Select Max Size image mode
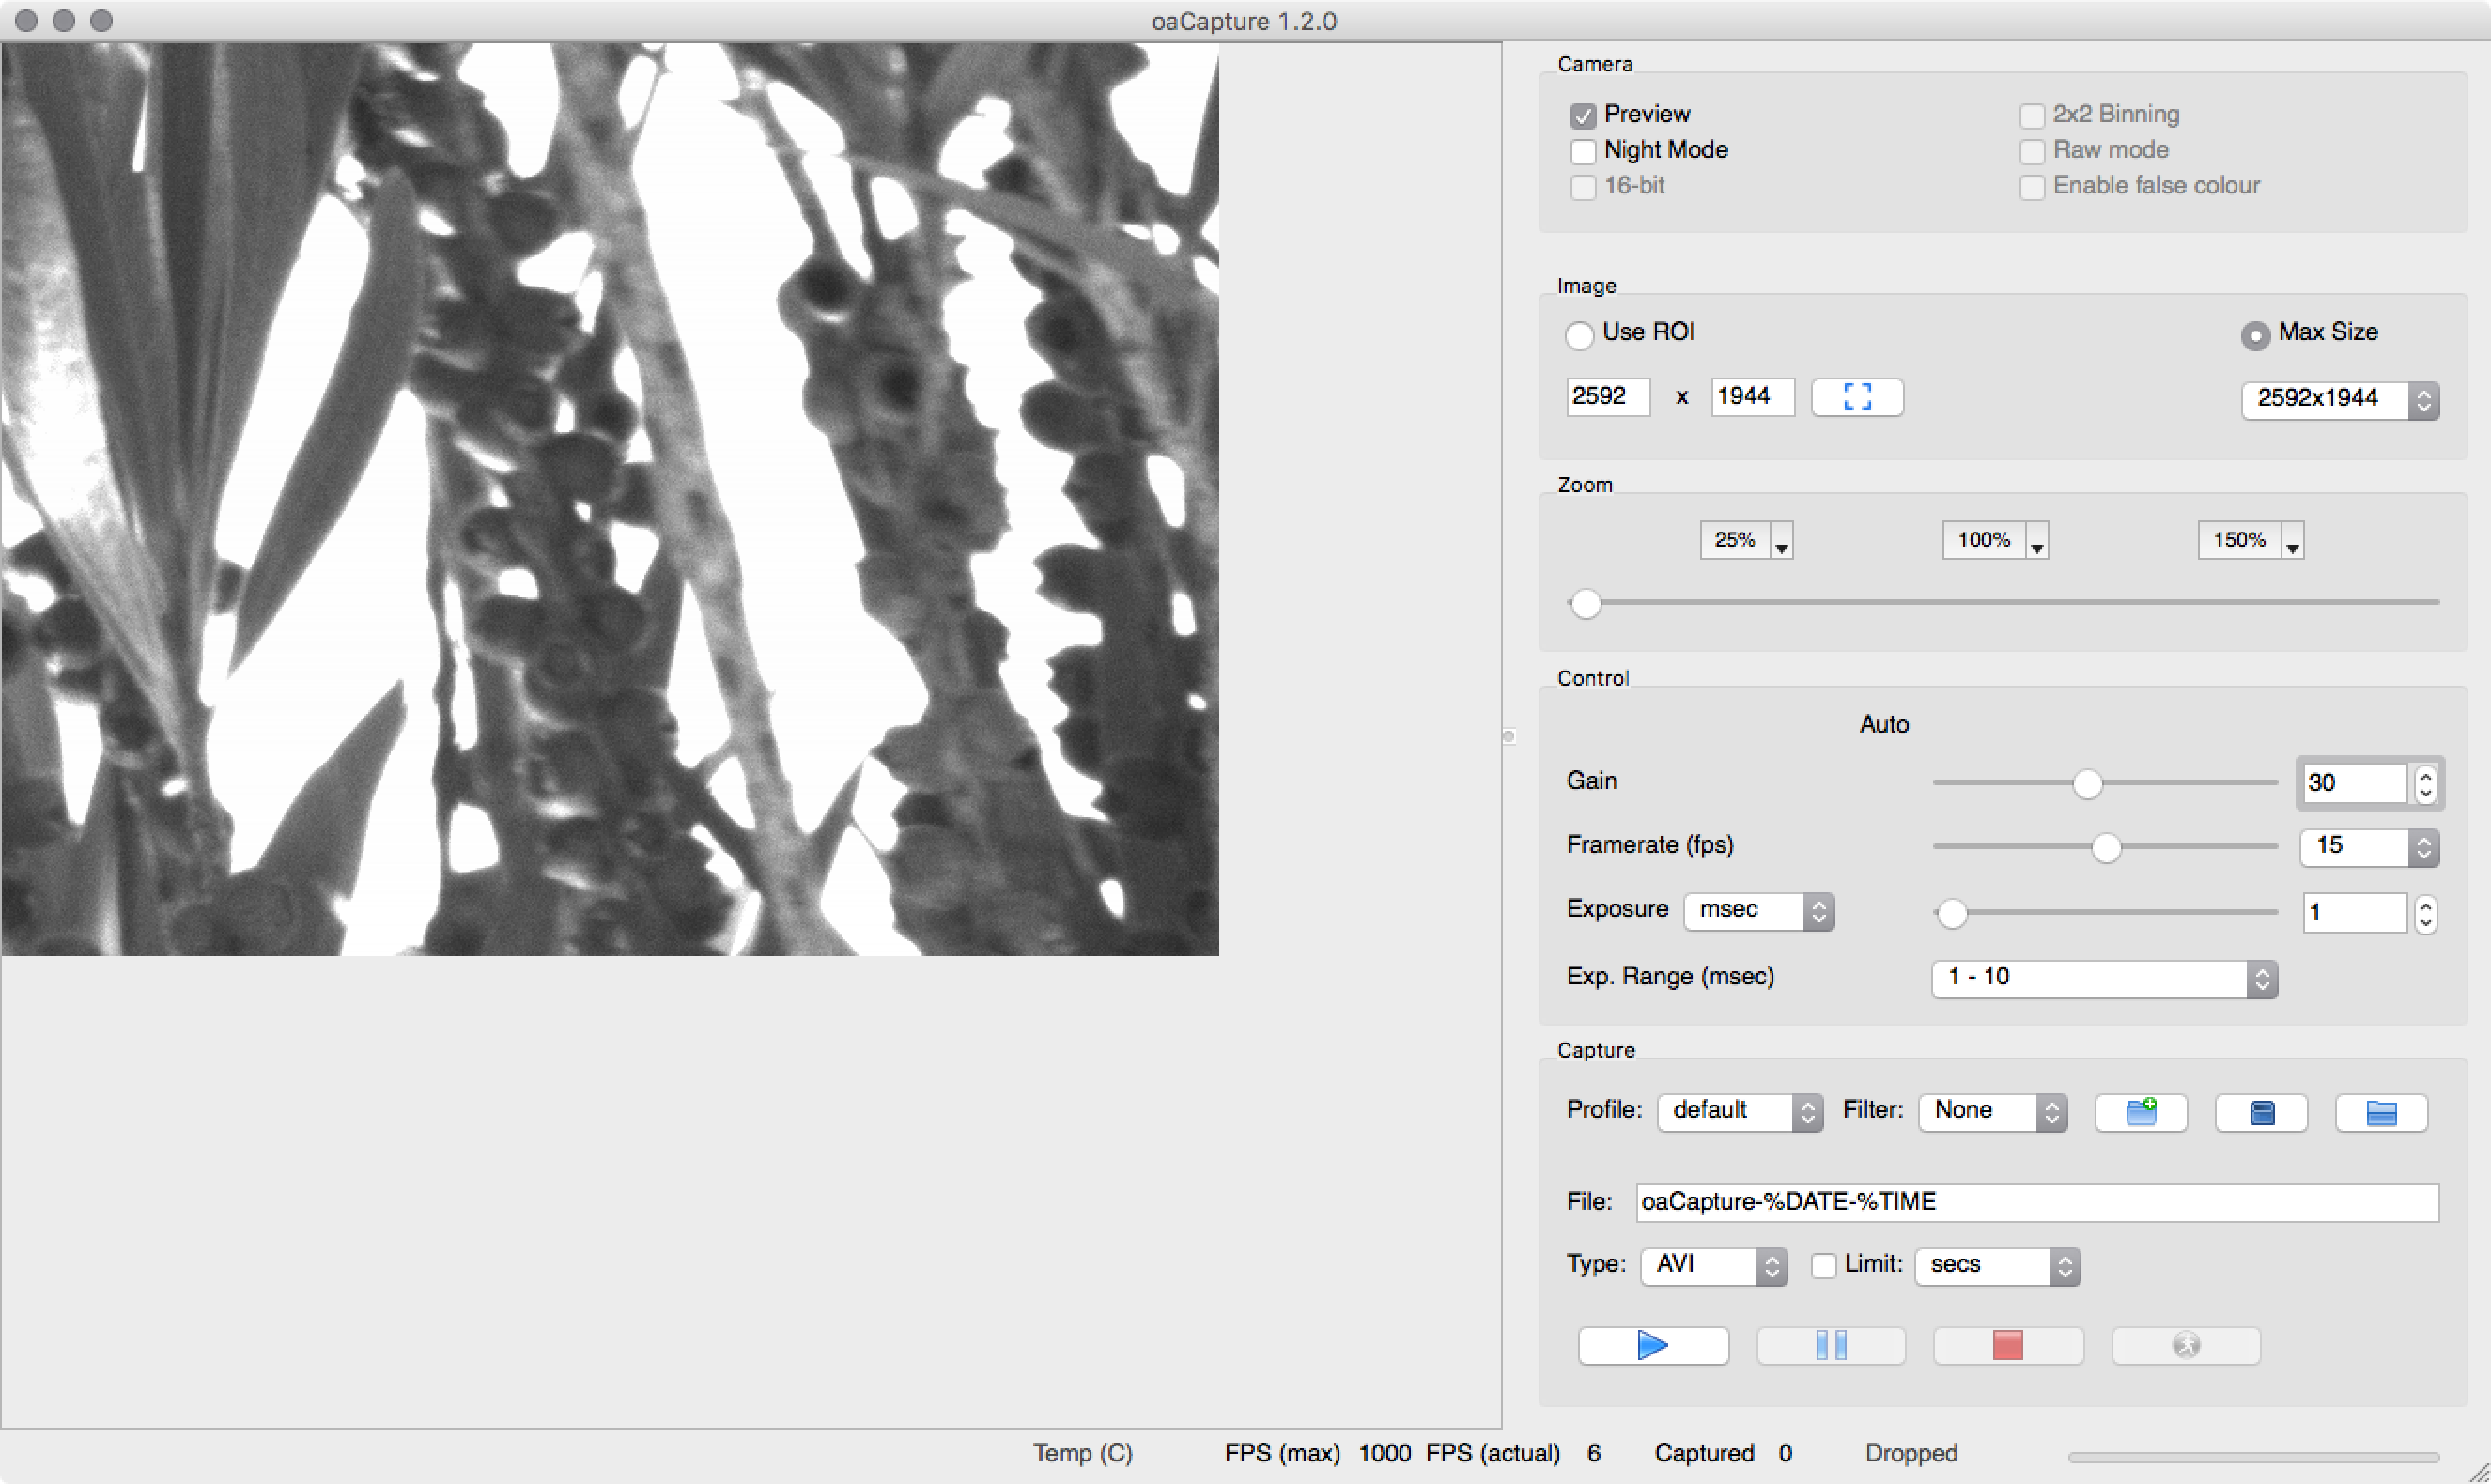Screen dimensions: 2491x1484 coord(2255,336)
